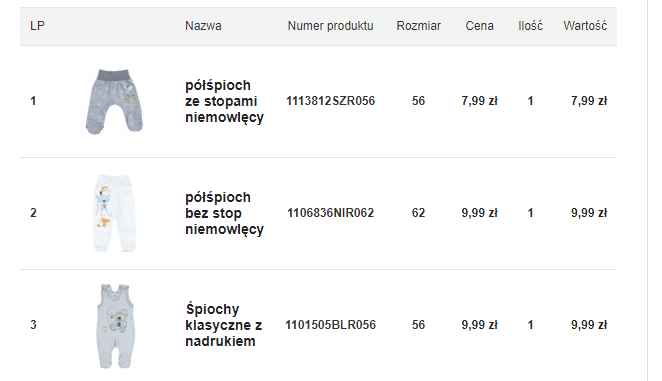Click the Nazwa column header

[x=203, y=26]
